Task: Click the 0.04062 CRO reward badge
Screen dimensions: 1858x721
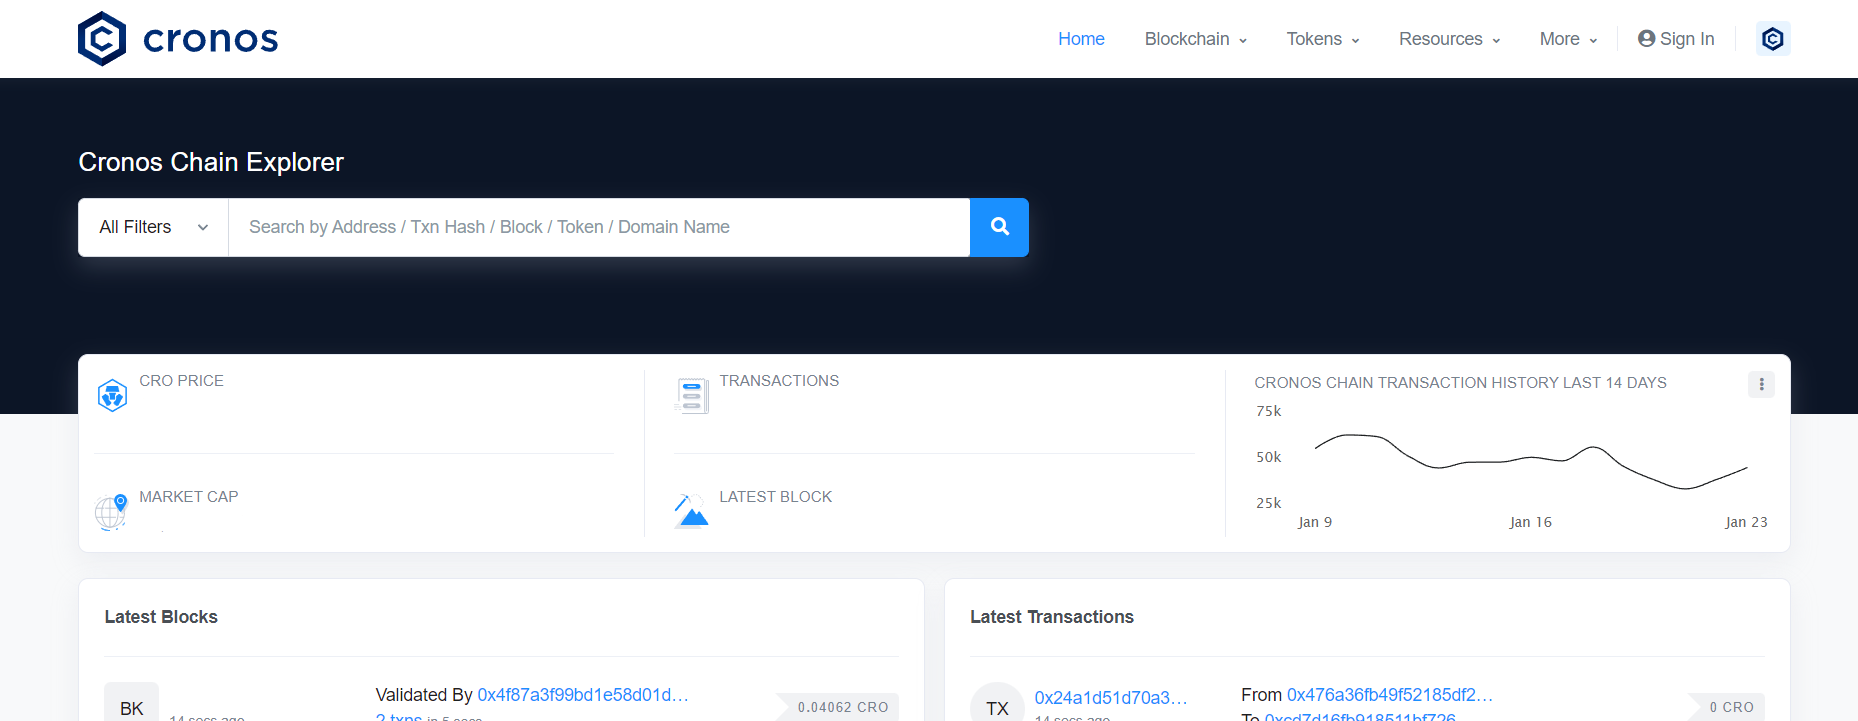Action: [838, 707]
